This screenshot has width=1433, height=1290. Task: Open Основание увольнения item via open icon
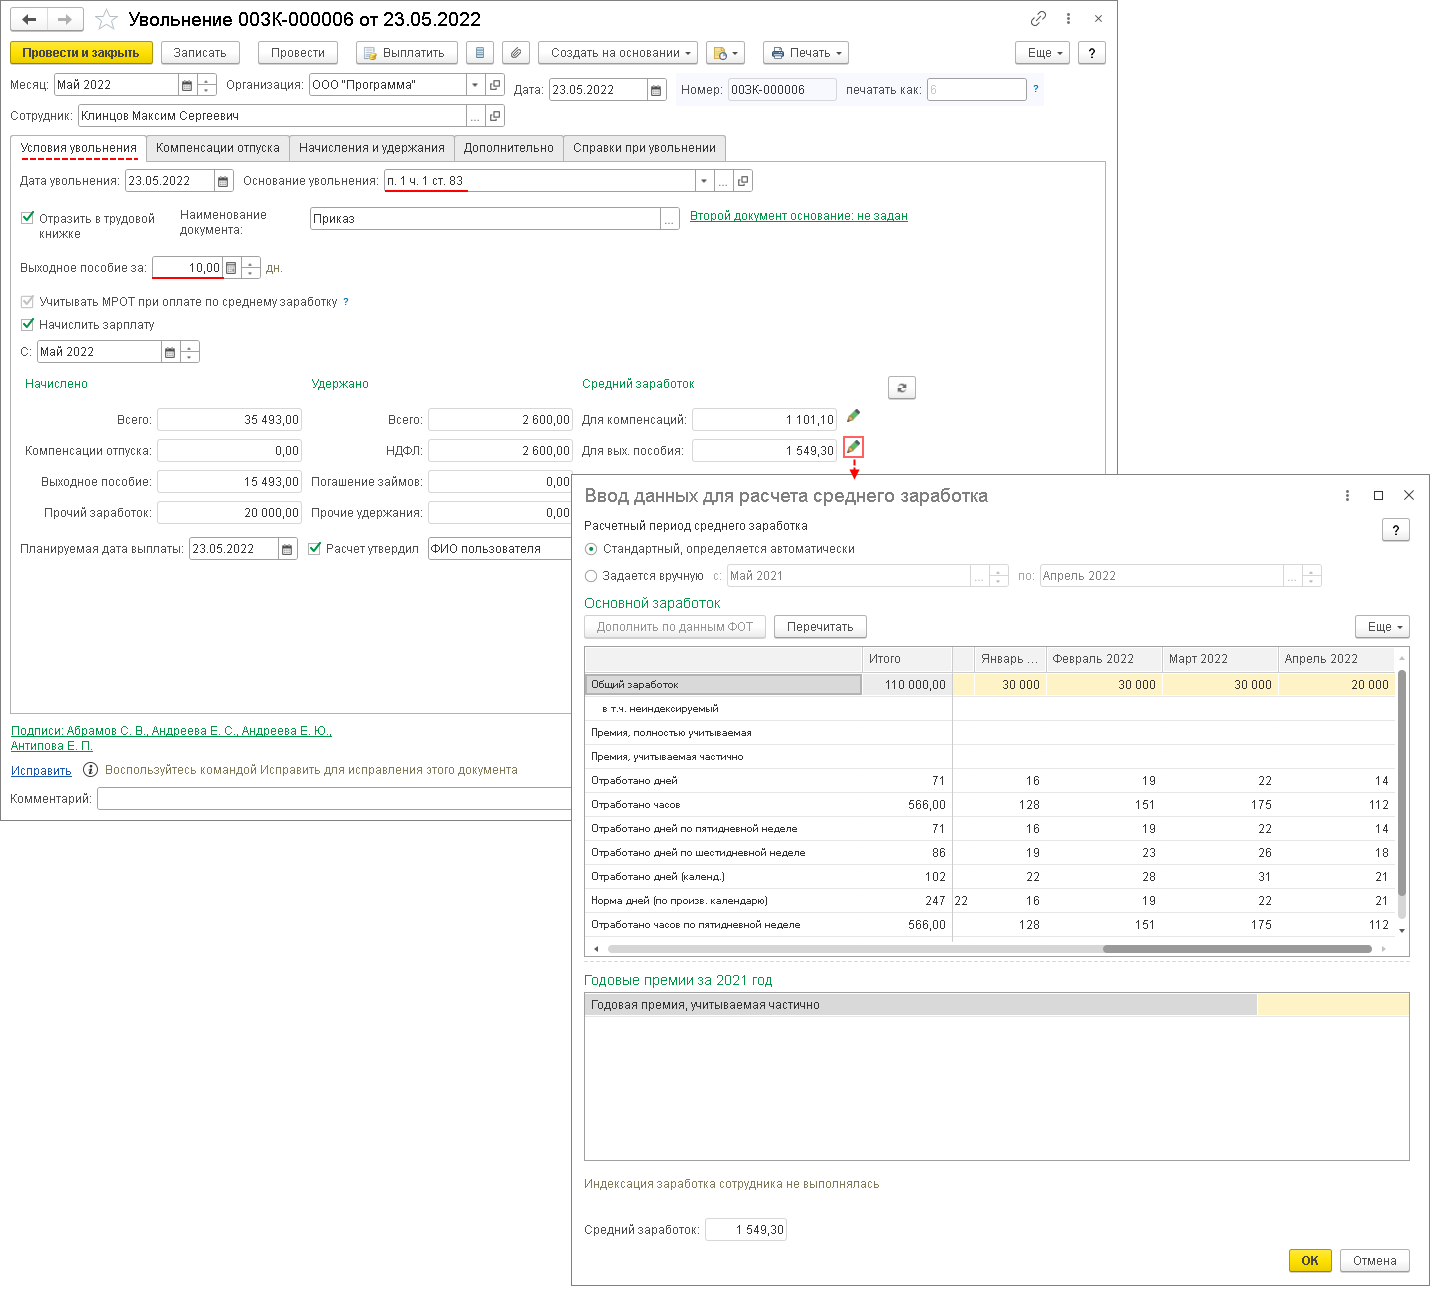742,181
